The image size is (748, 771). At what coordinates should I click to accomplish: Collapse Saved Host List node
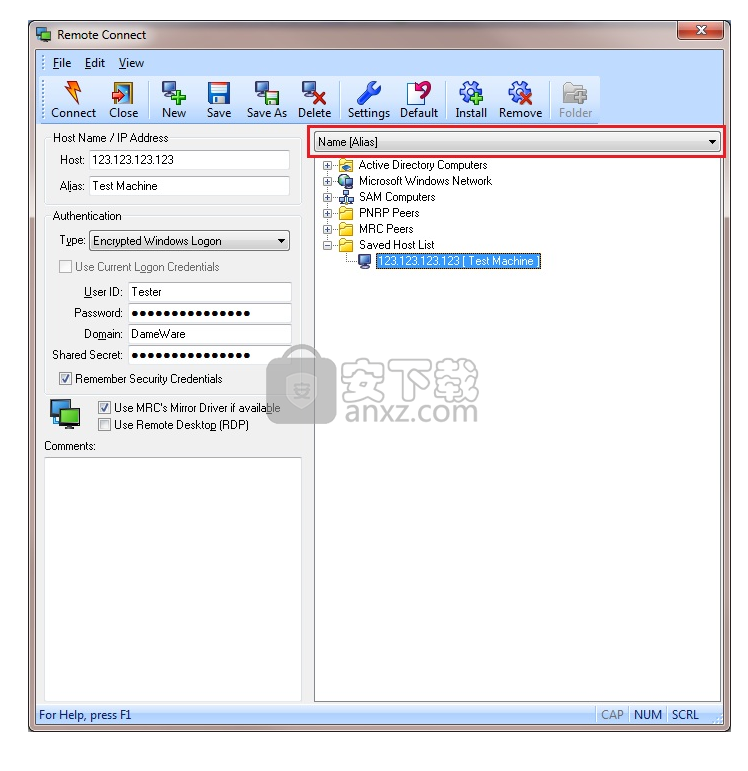click(328, 245)
